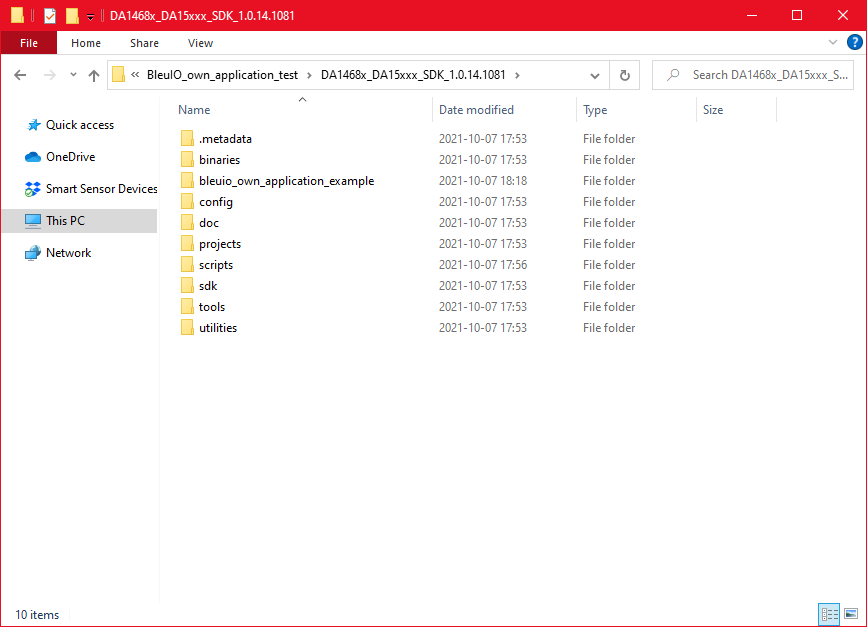Click the Quick access star icon
Screen dimensions: 867x627
(x=33, y=125)
